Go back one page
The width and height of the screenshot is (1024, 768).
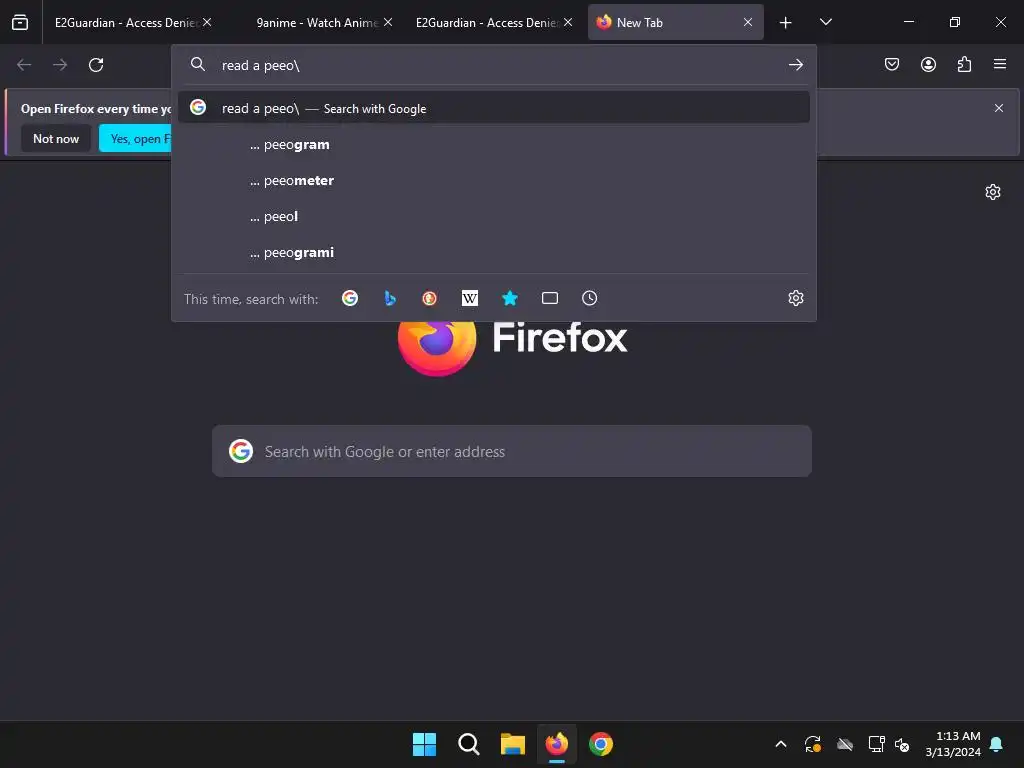[24, 65]
